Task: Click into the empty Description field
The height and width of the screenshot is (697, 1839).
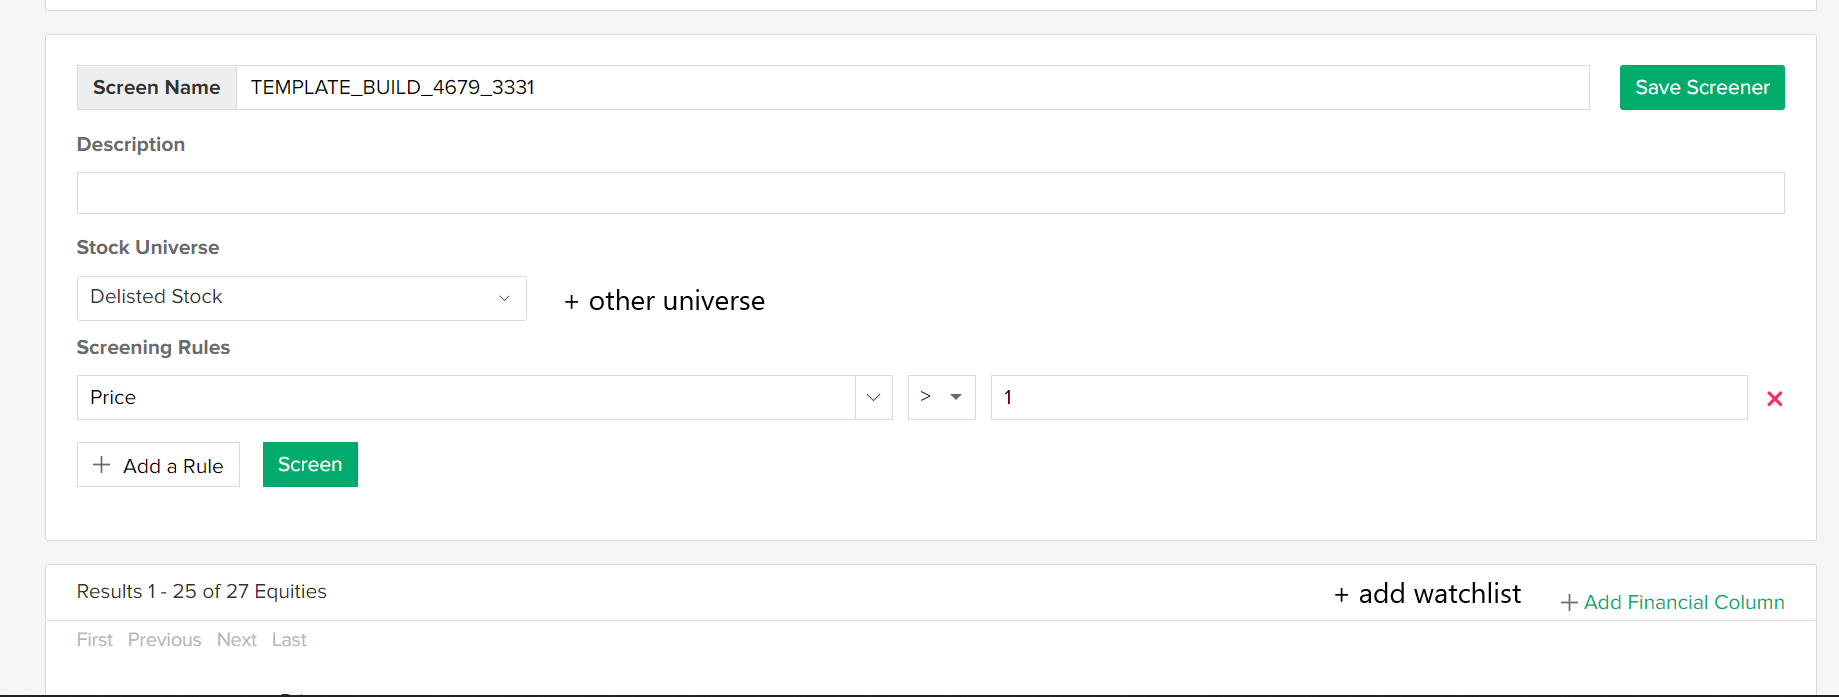Action: (x=930, y=193)
